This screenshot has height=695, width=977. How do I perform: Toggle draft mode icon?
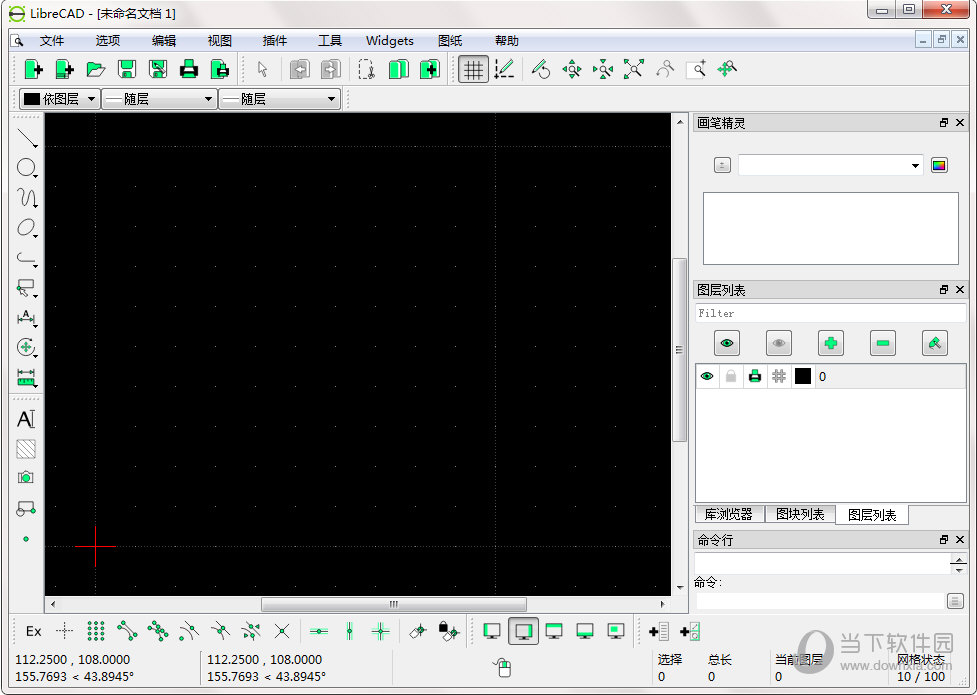tap(504, 69)
